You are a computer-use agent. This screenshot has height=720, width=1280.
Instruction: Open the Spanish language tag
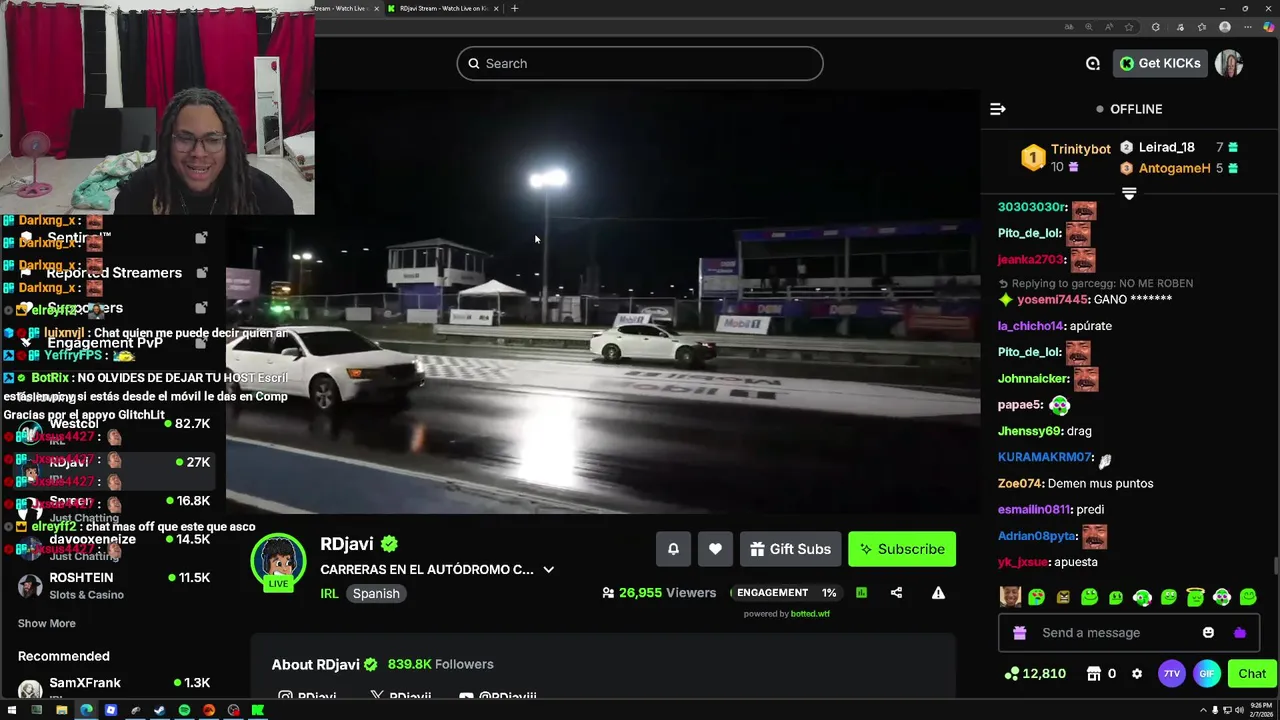376,593
